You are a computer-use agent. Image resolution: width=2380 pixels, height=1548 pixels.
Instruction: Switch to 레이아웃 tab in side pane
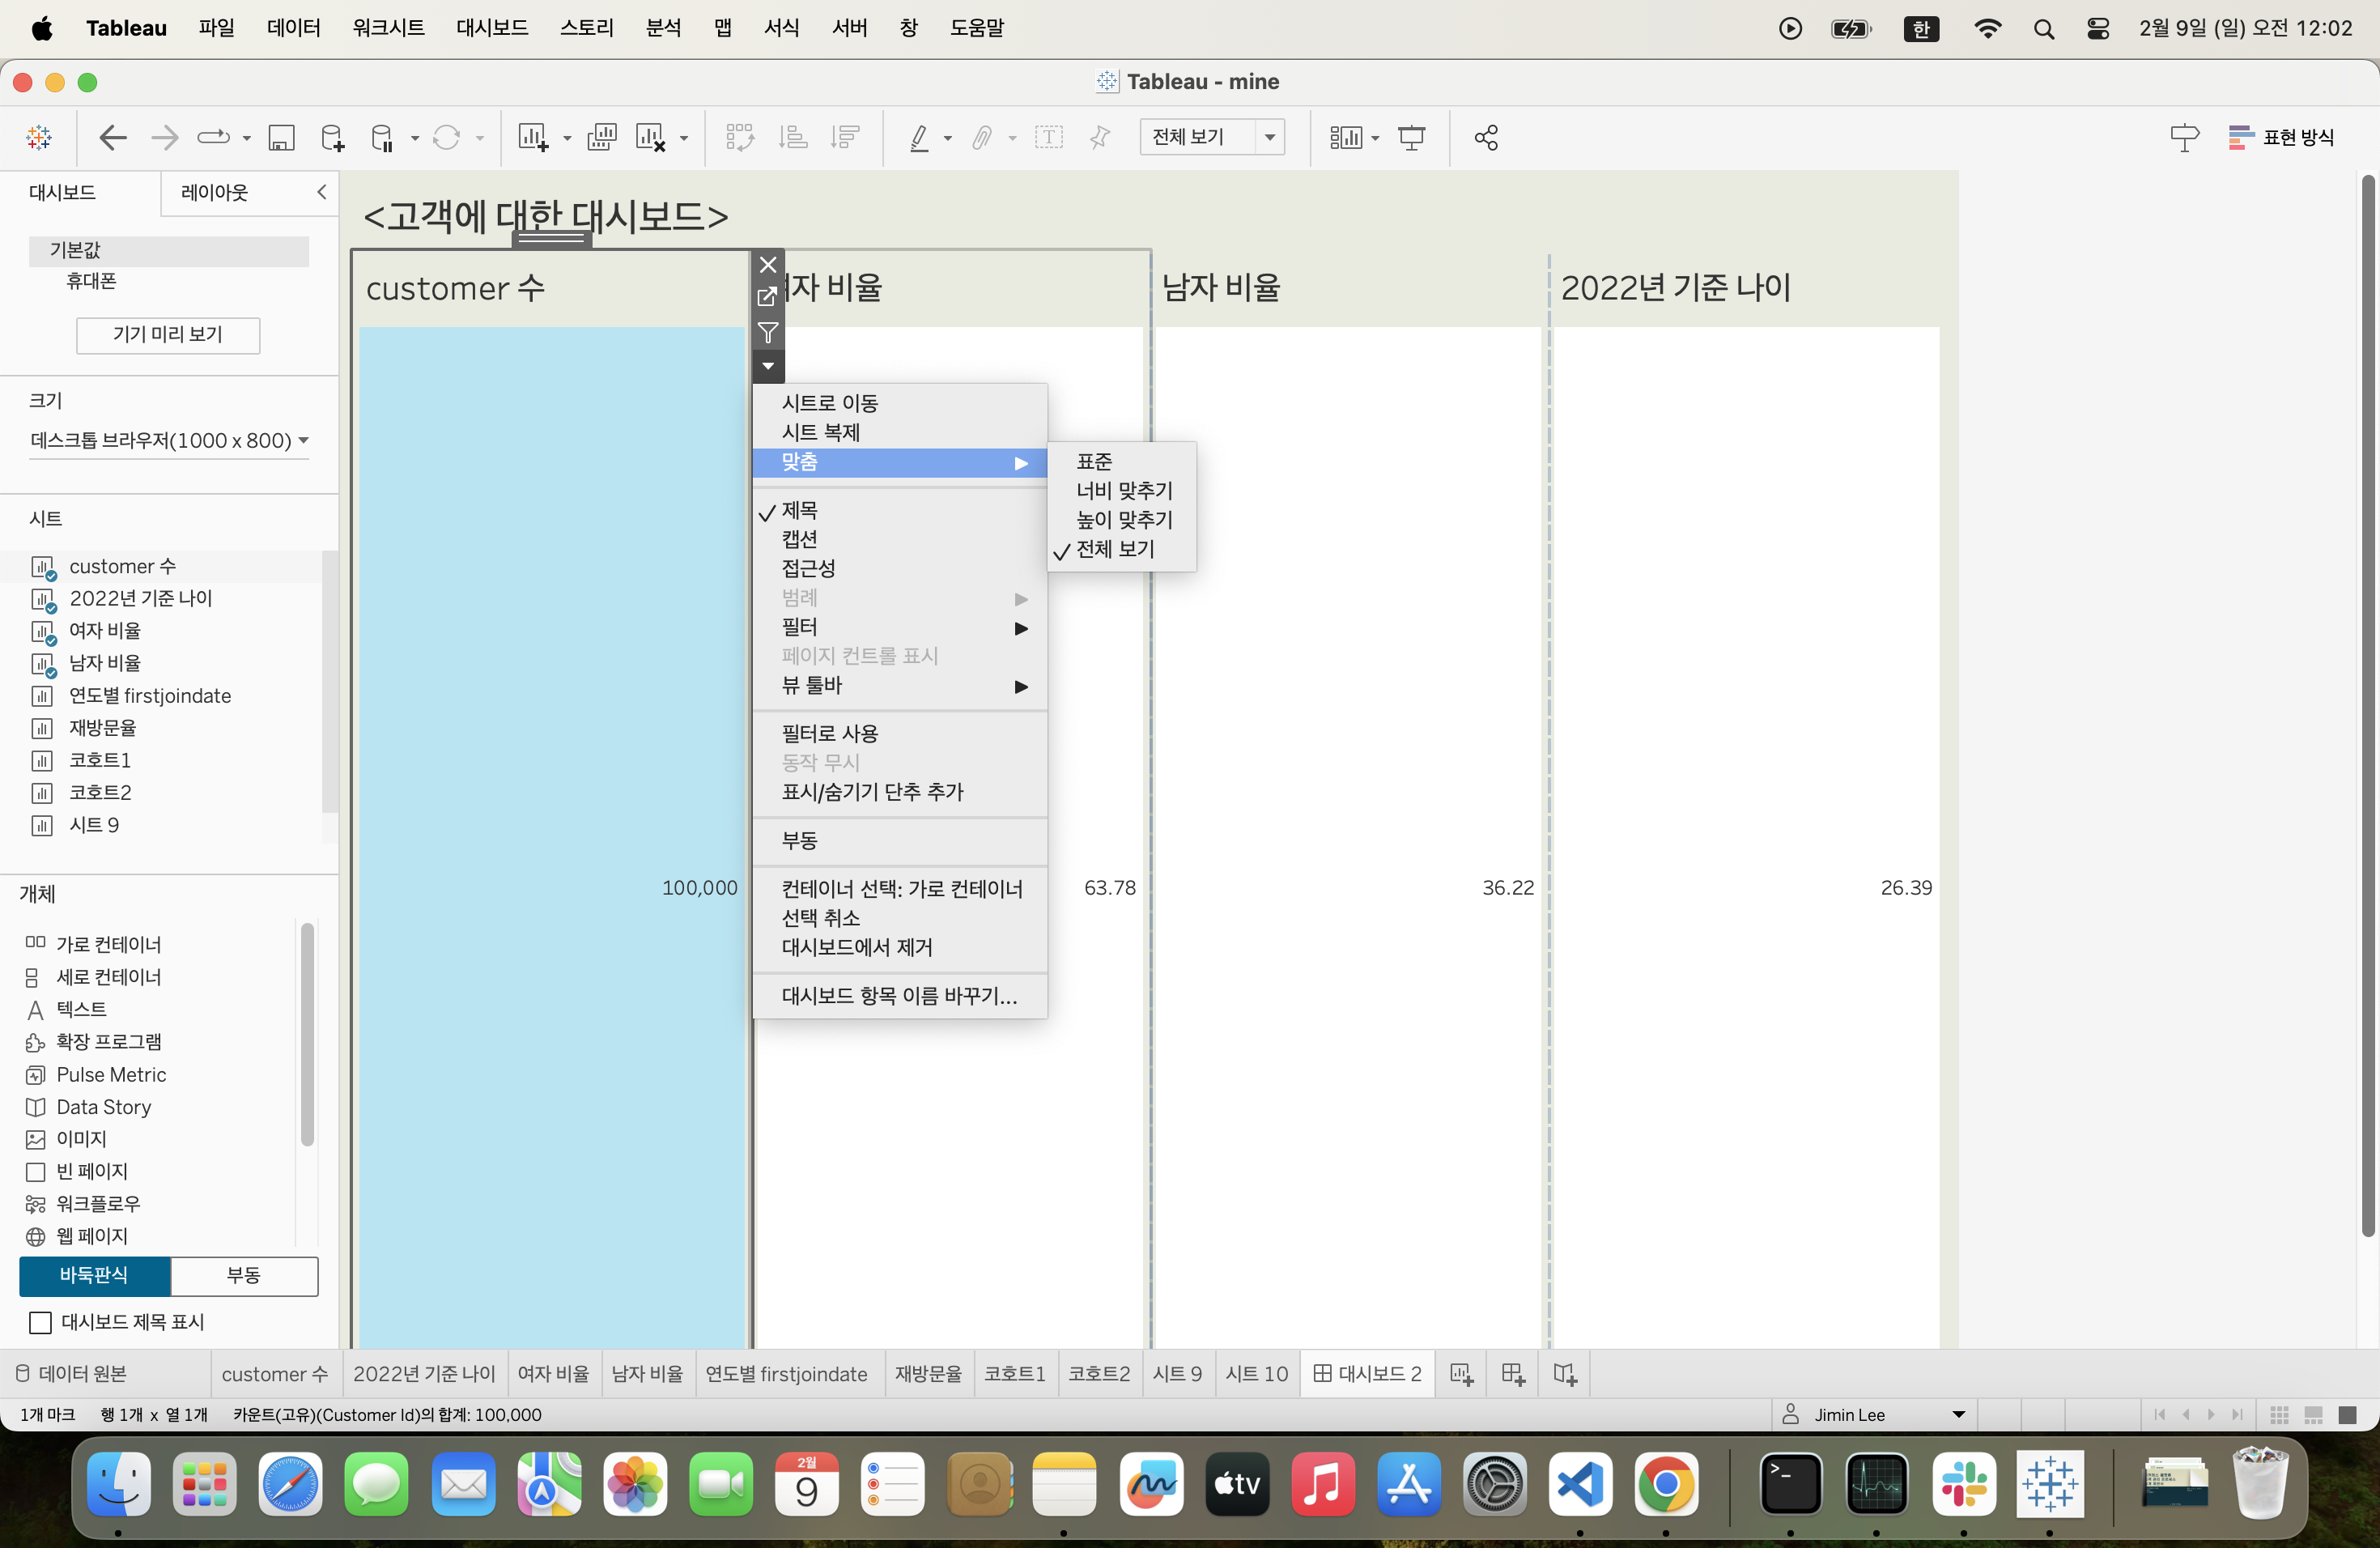[x=214, y=192]
